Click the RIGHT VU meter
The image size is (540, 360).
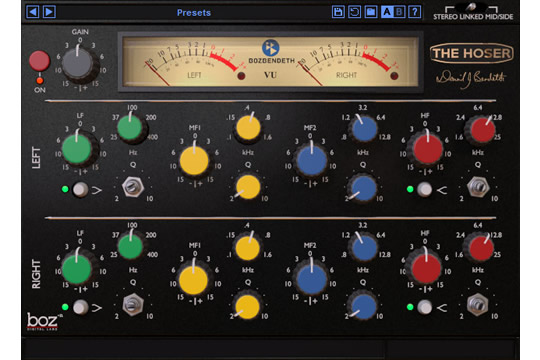tap(348, 62)
